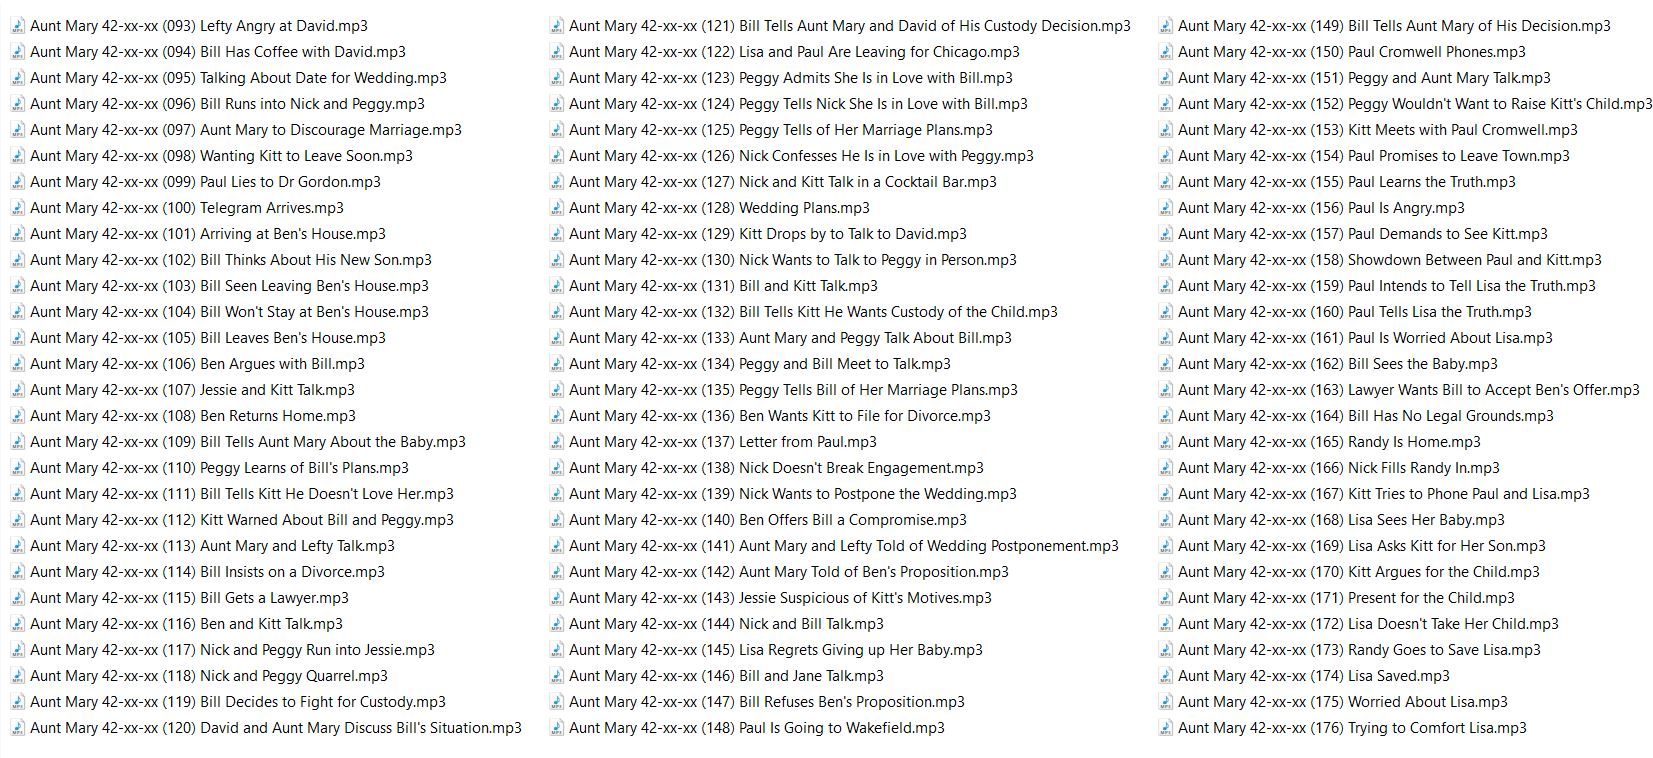Select Showdown Between Paul and Kitt.mp3

tap(1389, 260)
